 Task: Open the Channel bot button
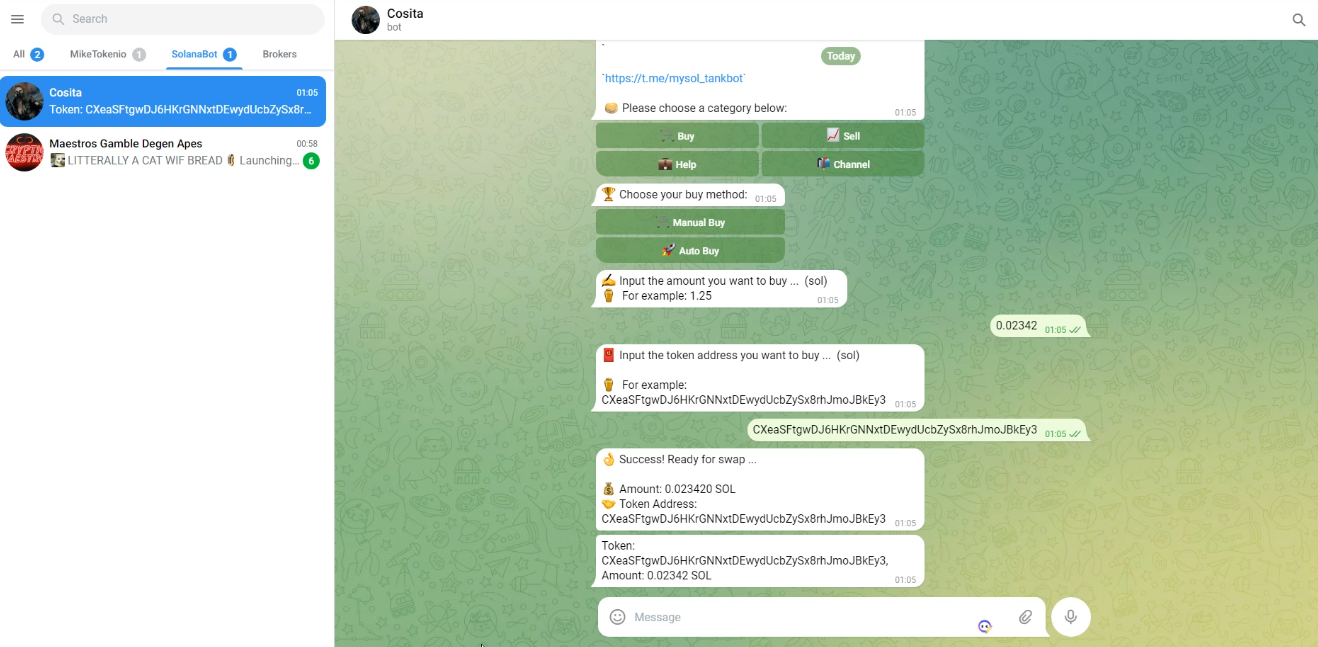click(843, 164)
